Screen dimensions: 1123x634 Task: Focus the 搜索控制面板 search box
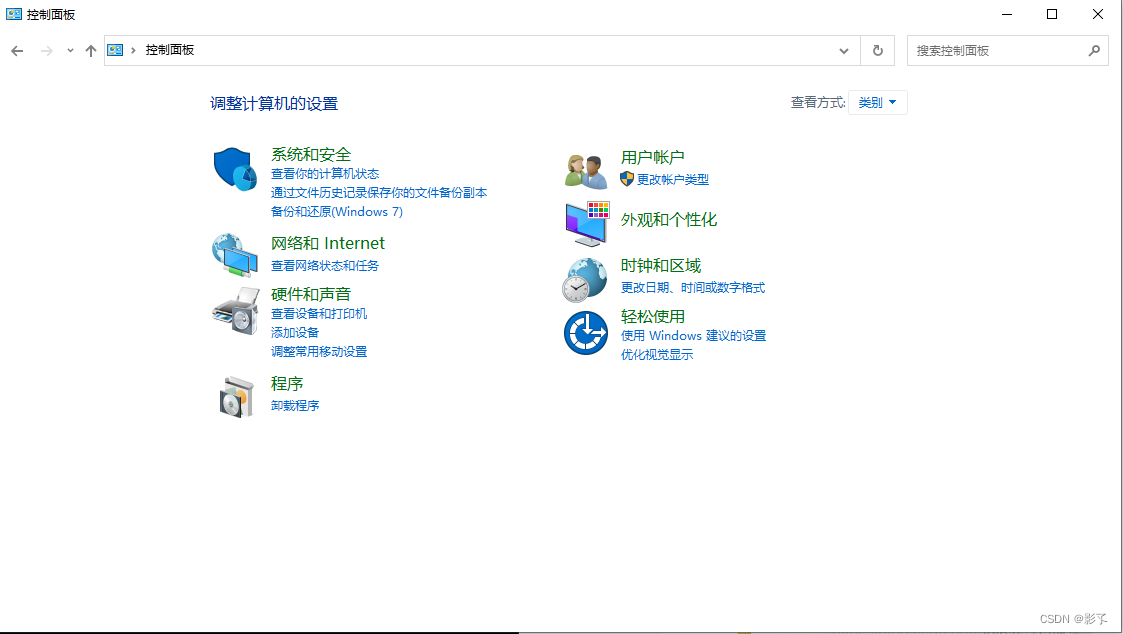(x=1008, y=51)
